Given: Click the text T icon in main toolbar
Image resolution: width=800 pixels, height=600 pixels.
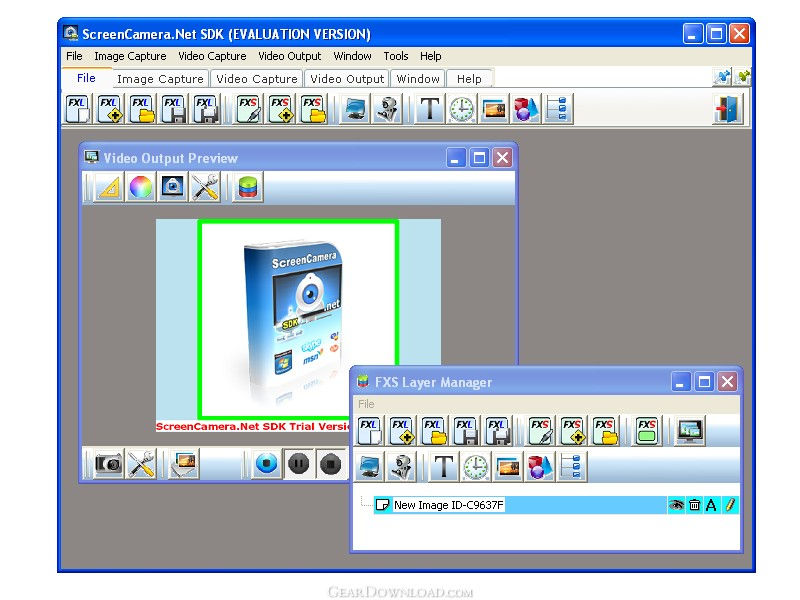Looking at the screenshot, I should [430, 109].
